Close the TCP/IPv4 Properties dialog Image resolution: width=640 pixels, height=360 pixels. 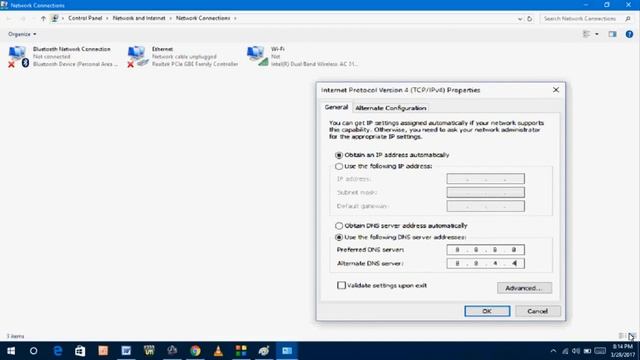click(556, 90)
